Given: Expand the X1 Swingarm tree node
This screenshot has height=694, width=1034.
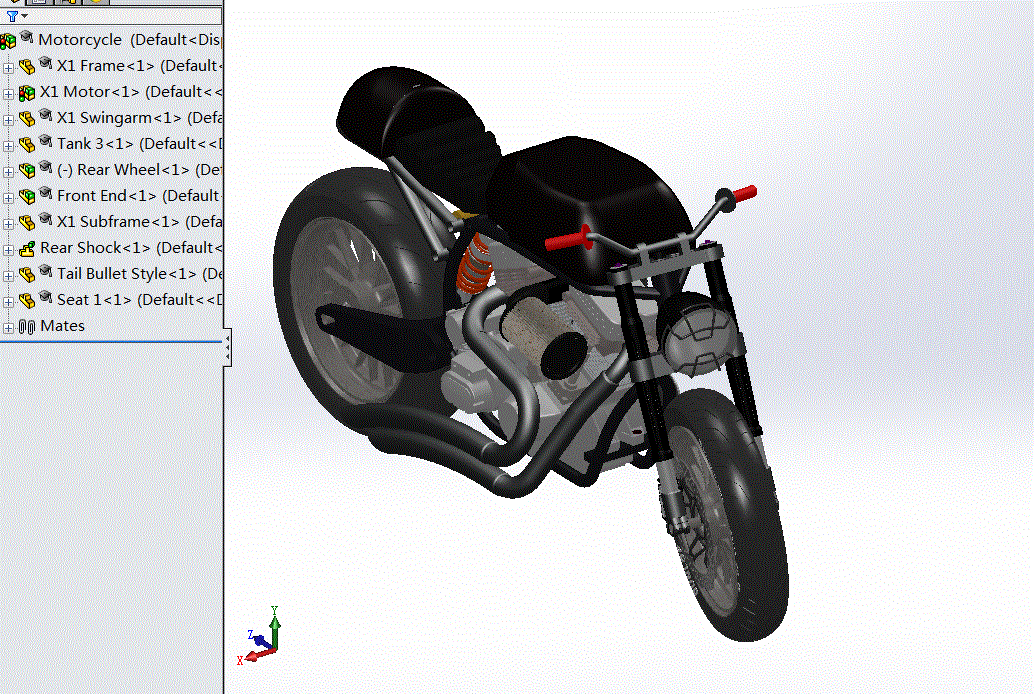Looking at the screenshot, I should [x=8, y=120].
